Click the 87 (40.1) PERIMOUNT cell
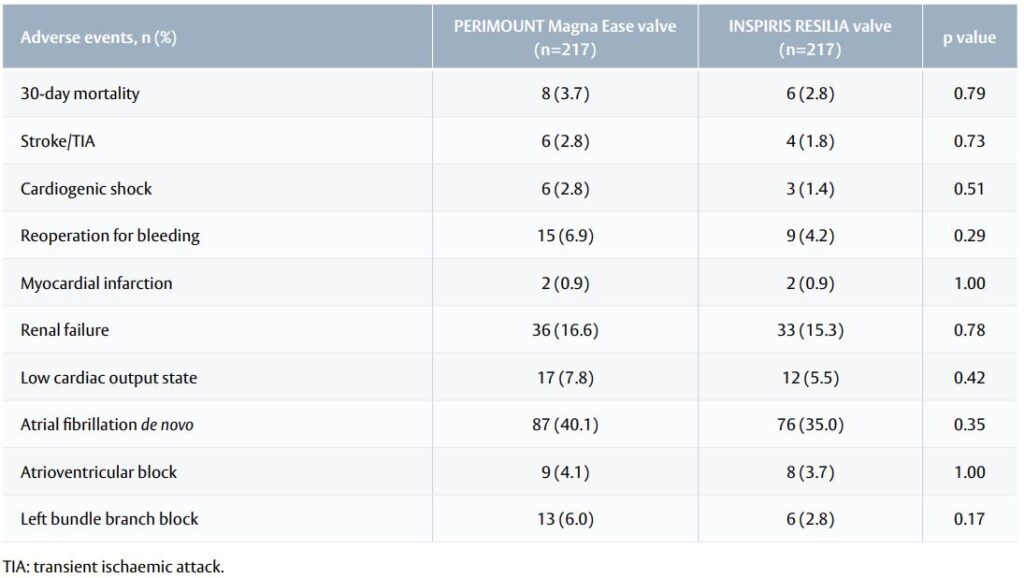This screenshot has width=1024, height=578. 565,425
